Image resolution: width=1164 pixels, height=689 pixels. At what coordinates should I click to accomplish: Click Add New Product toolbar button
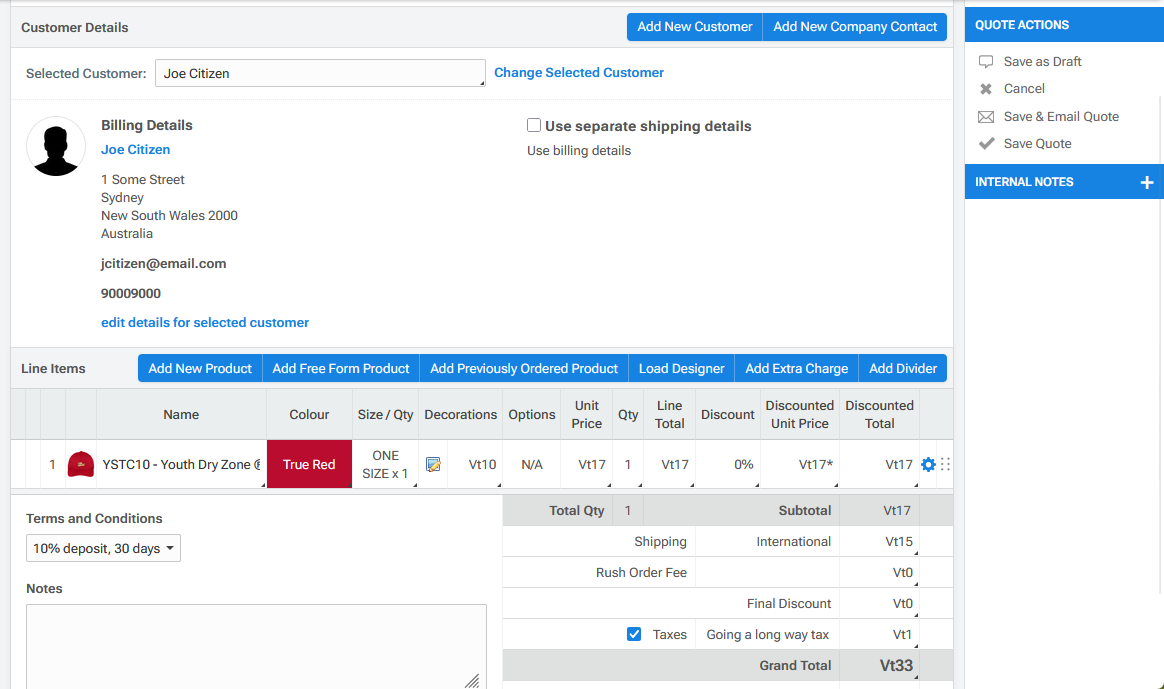point(200,368)
